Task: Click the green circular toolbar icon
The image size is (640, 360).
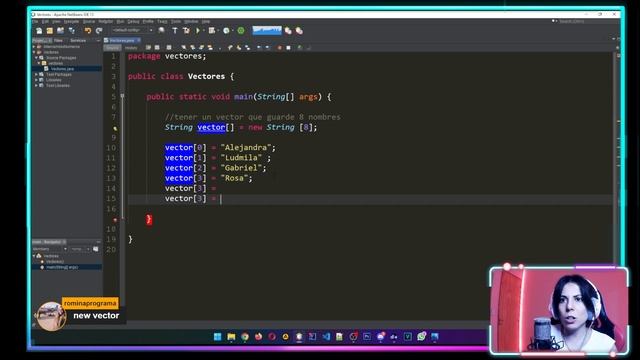Action: point(241,31)
